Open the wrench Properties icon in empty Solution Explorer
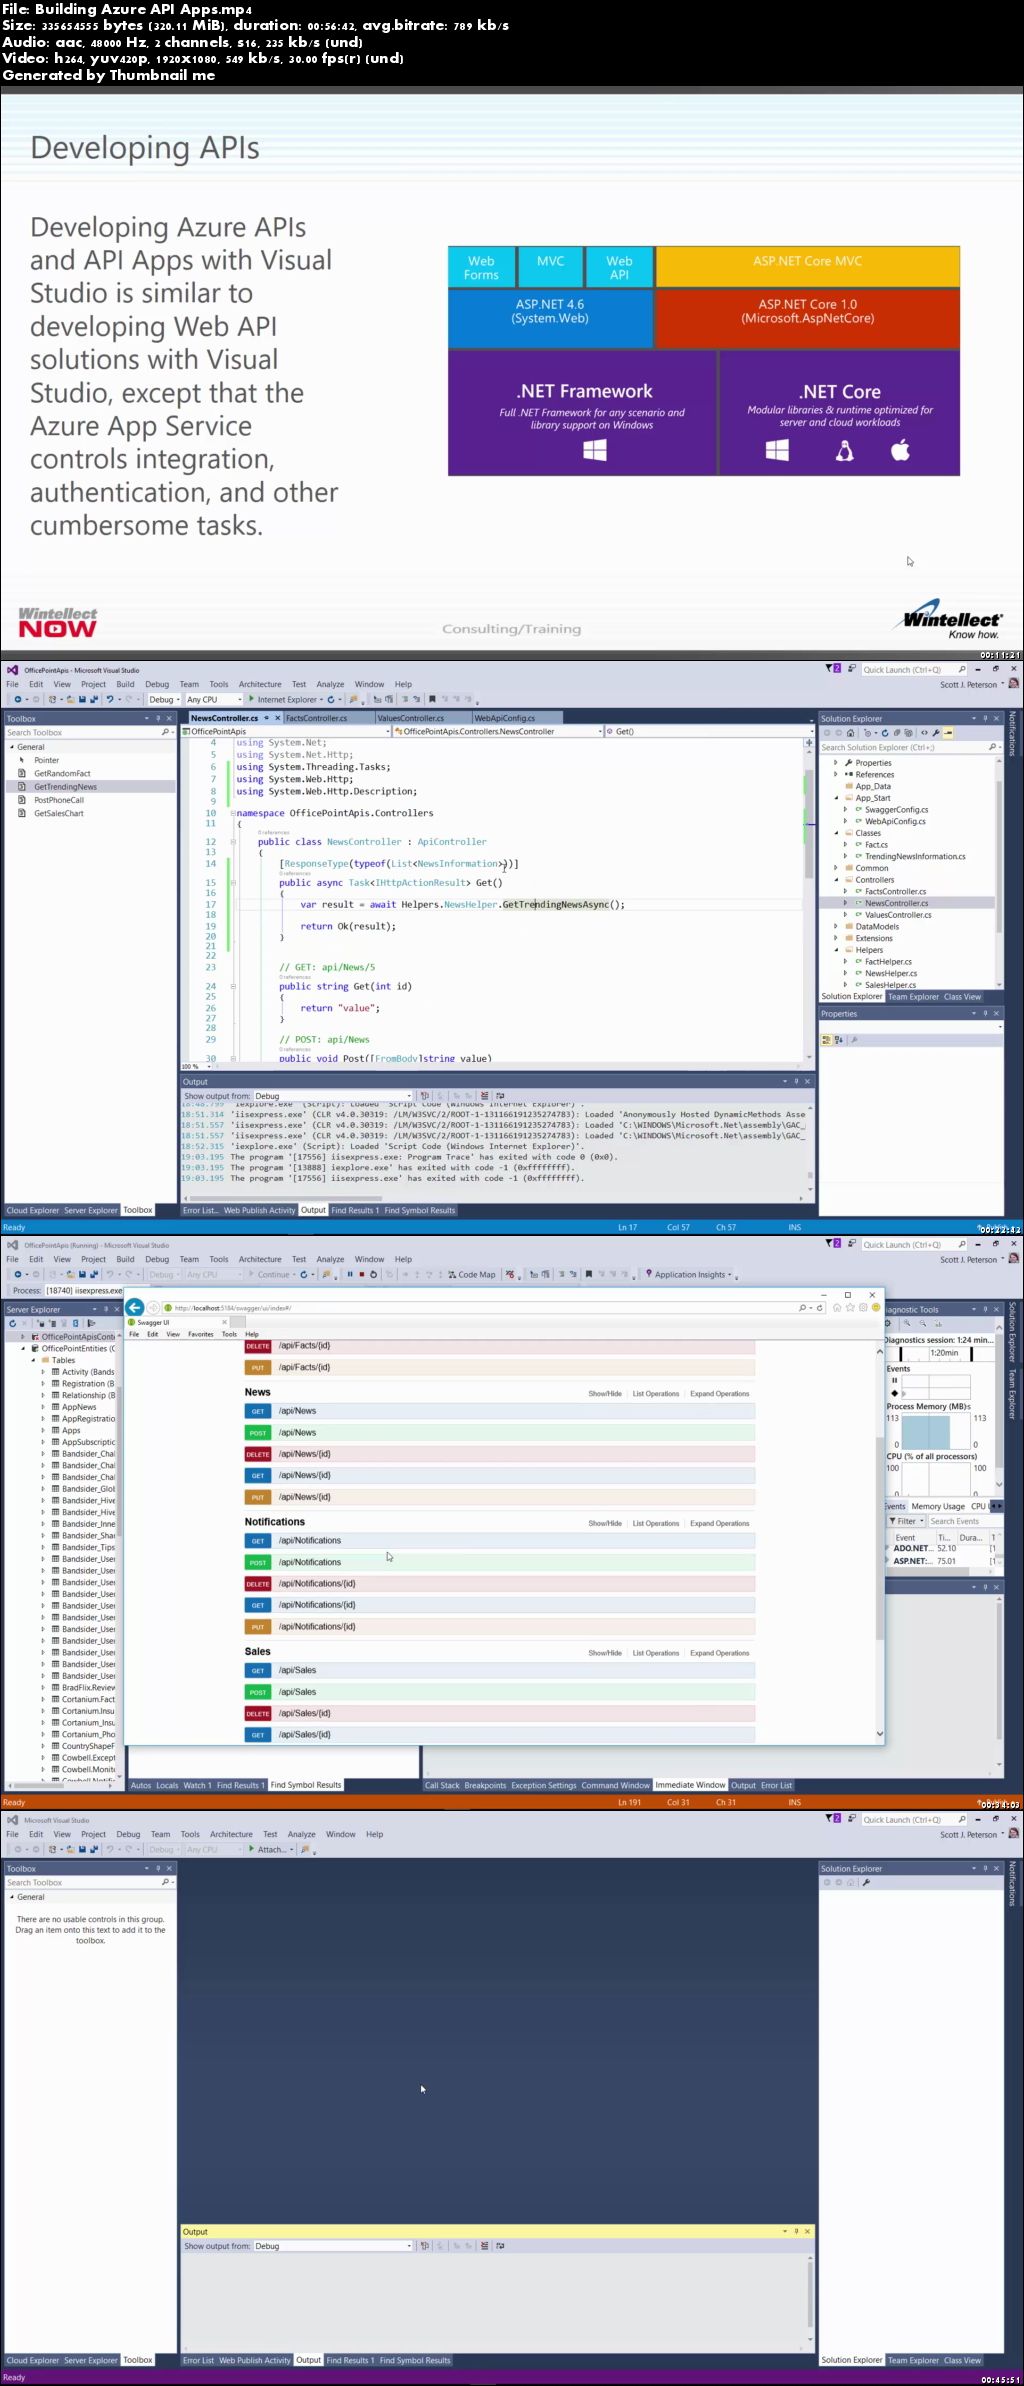1024x2386 pixels. pyautogui.click(x=866, y=1882)
